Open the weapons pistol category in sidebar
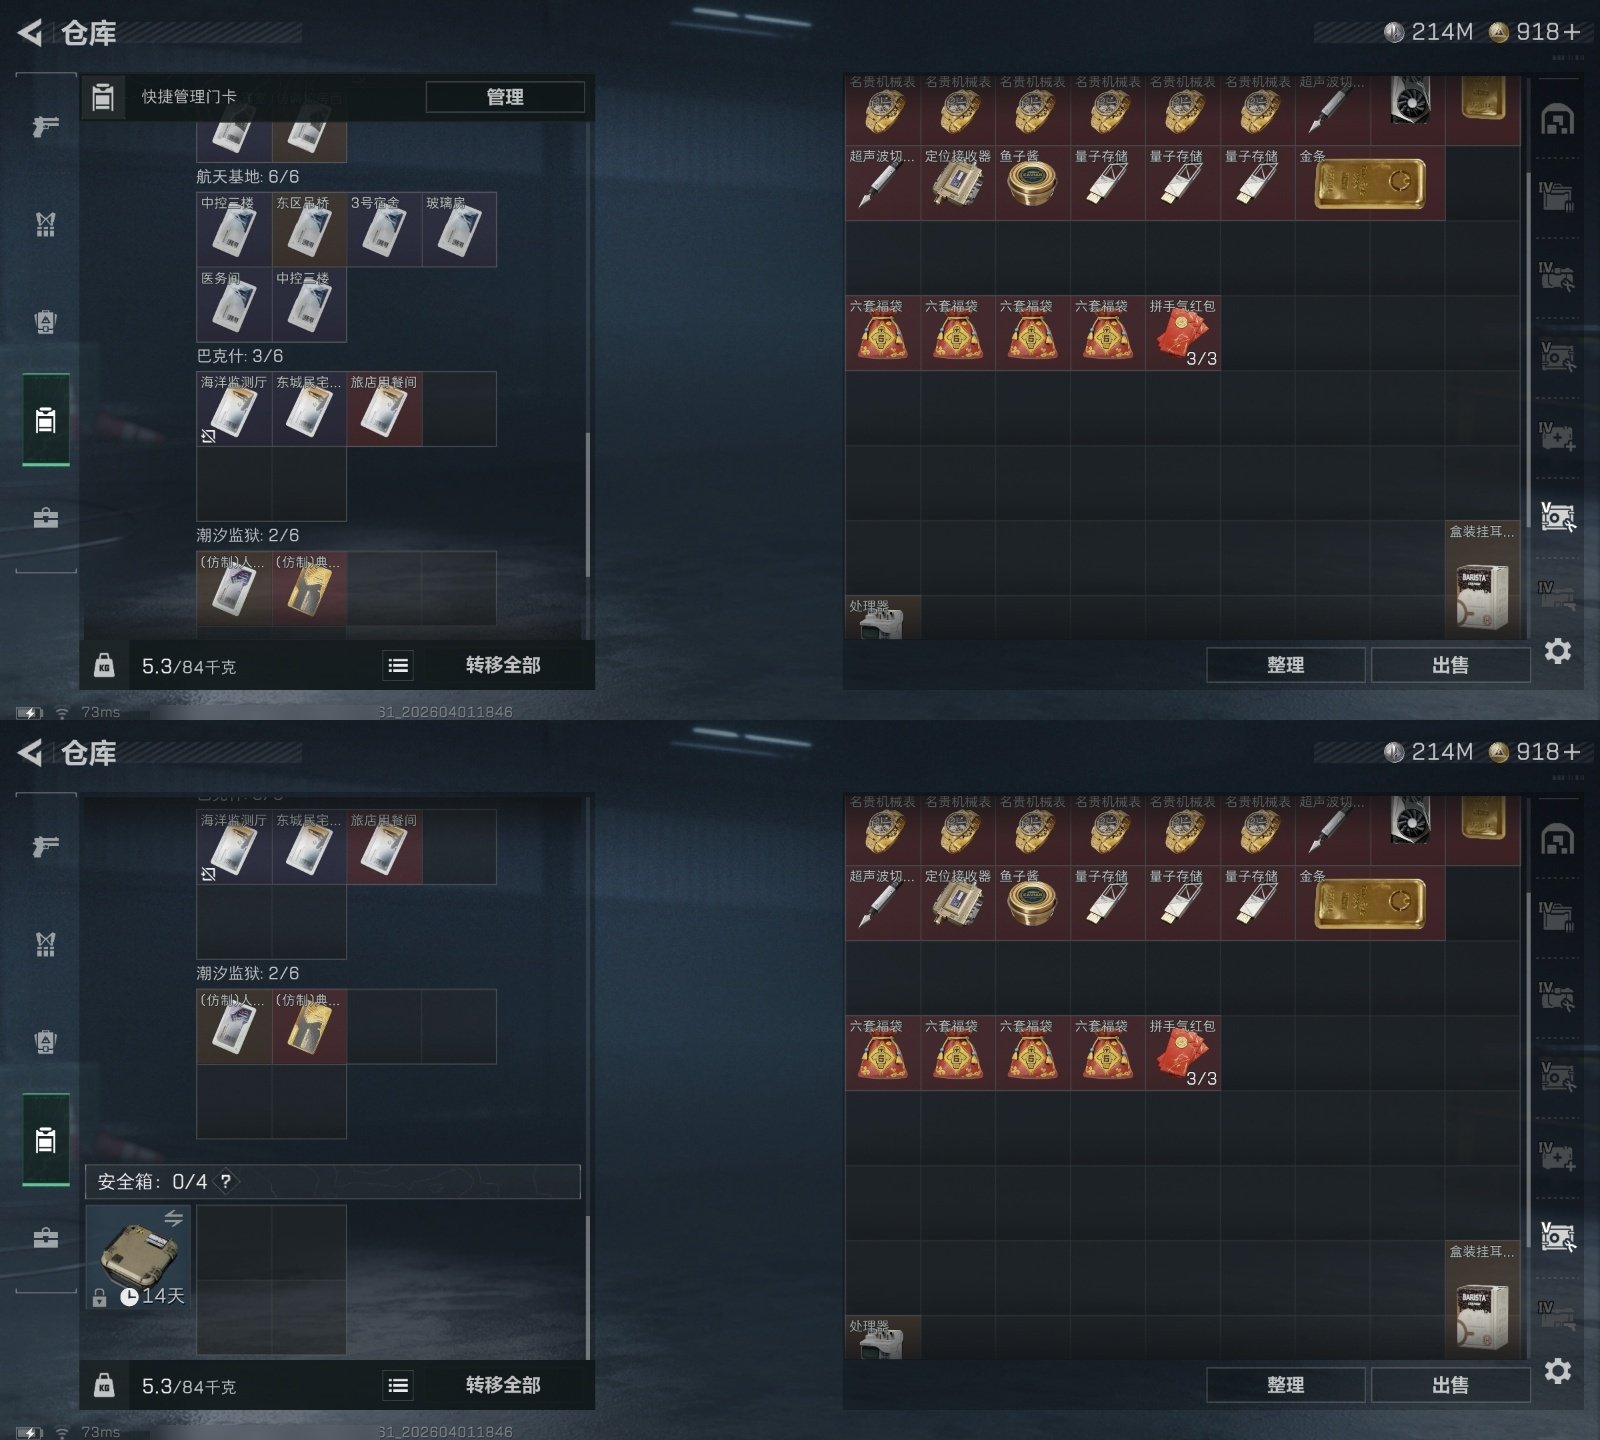 tap(45, 126)
